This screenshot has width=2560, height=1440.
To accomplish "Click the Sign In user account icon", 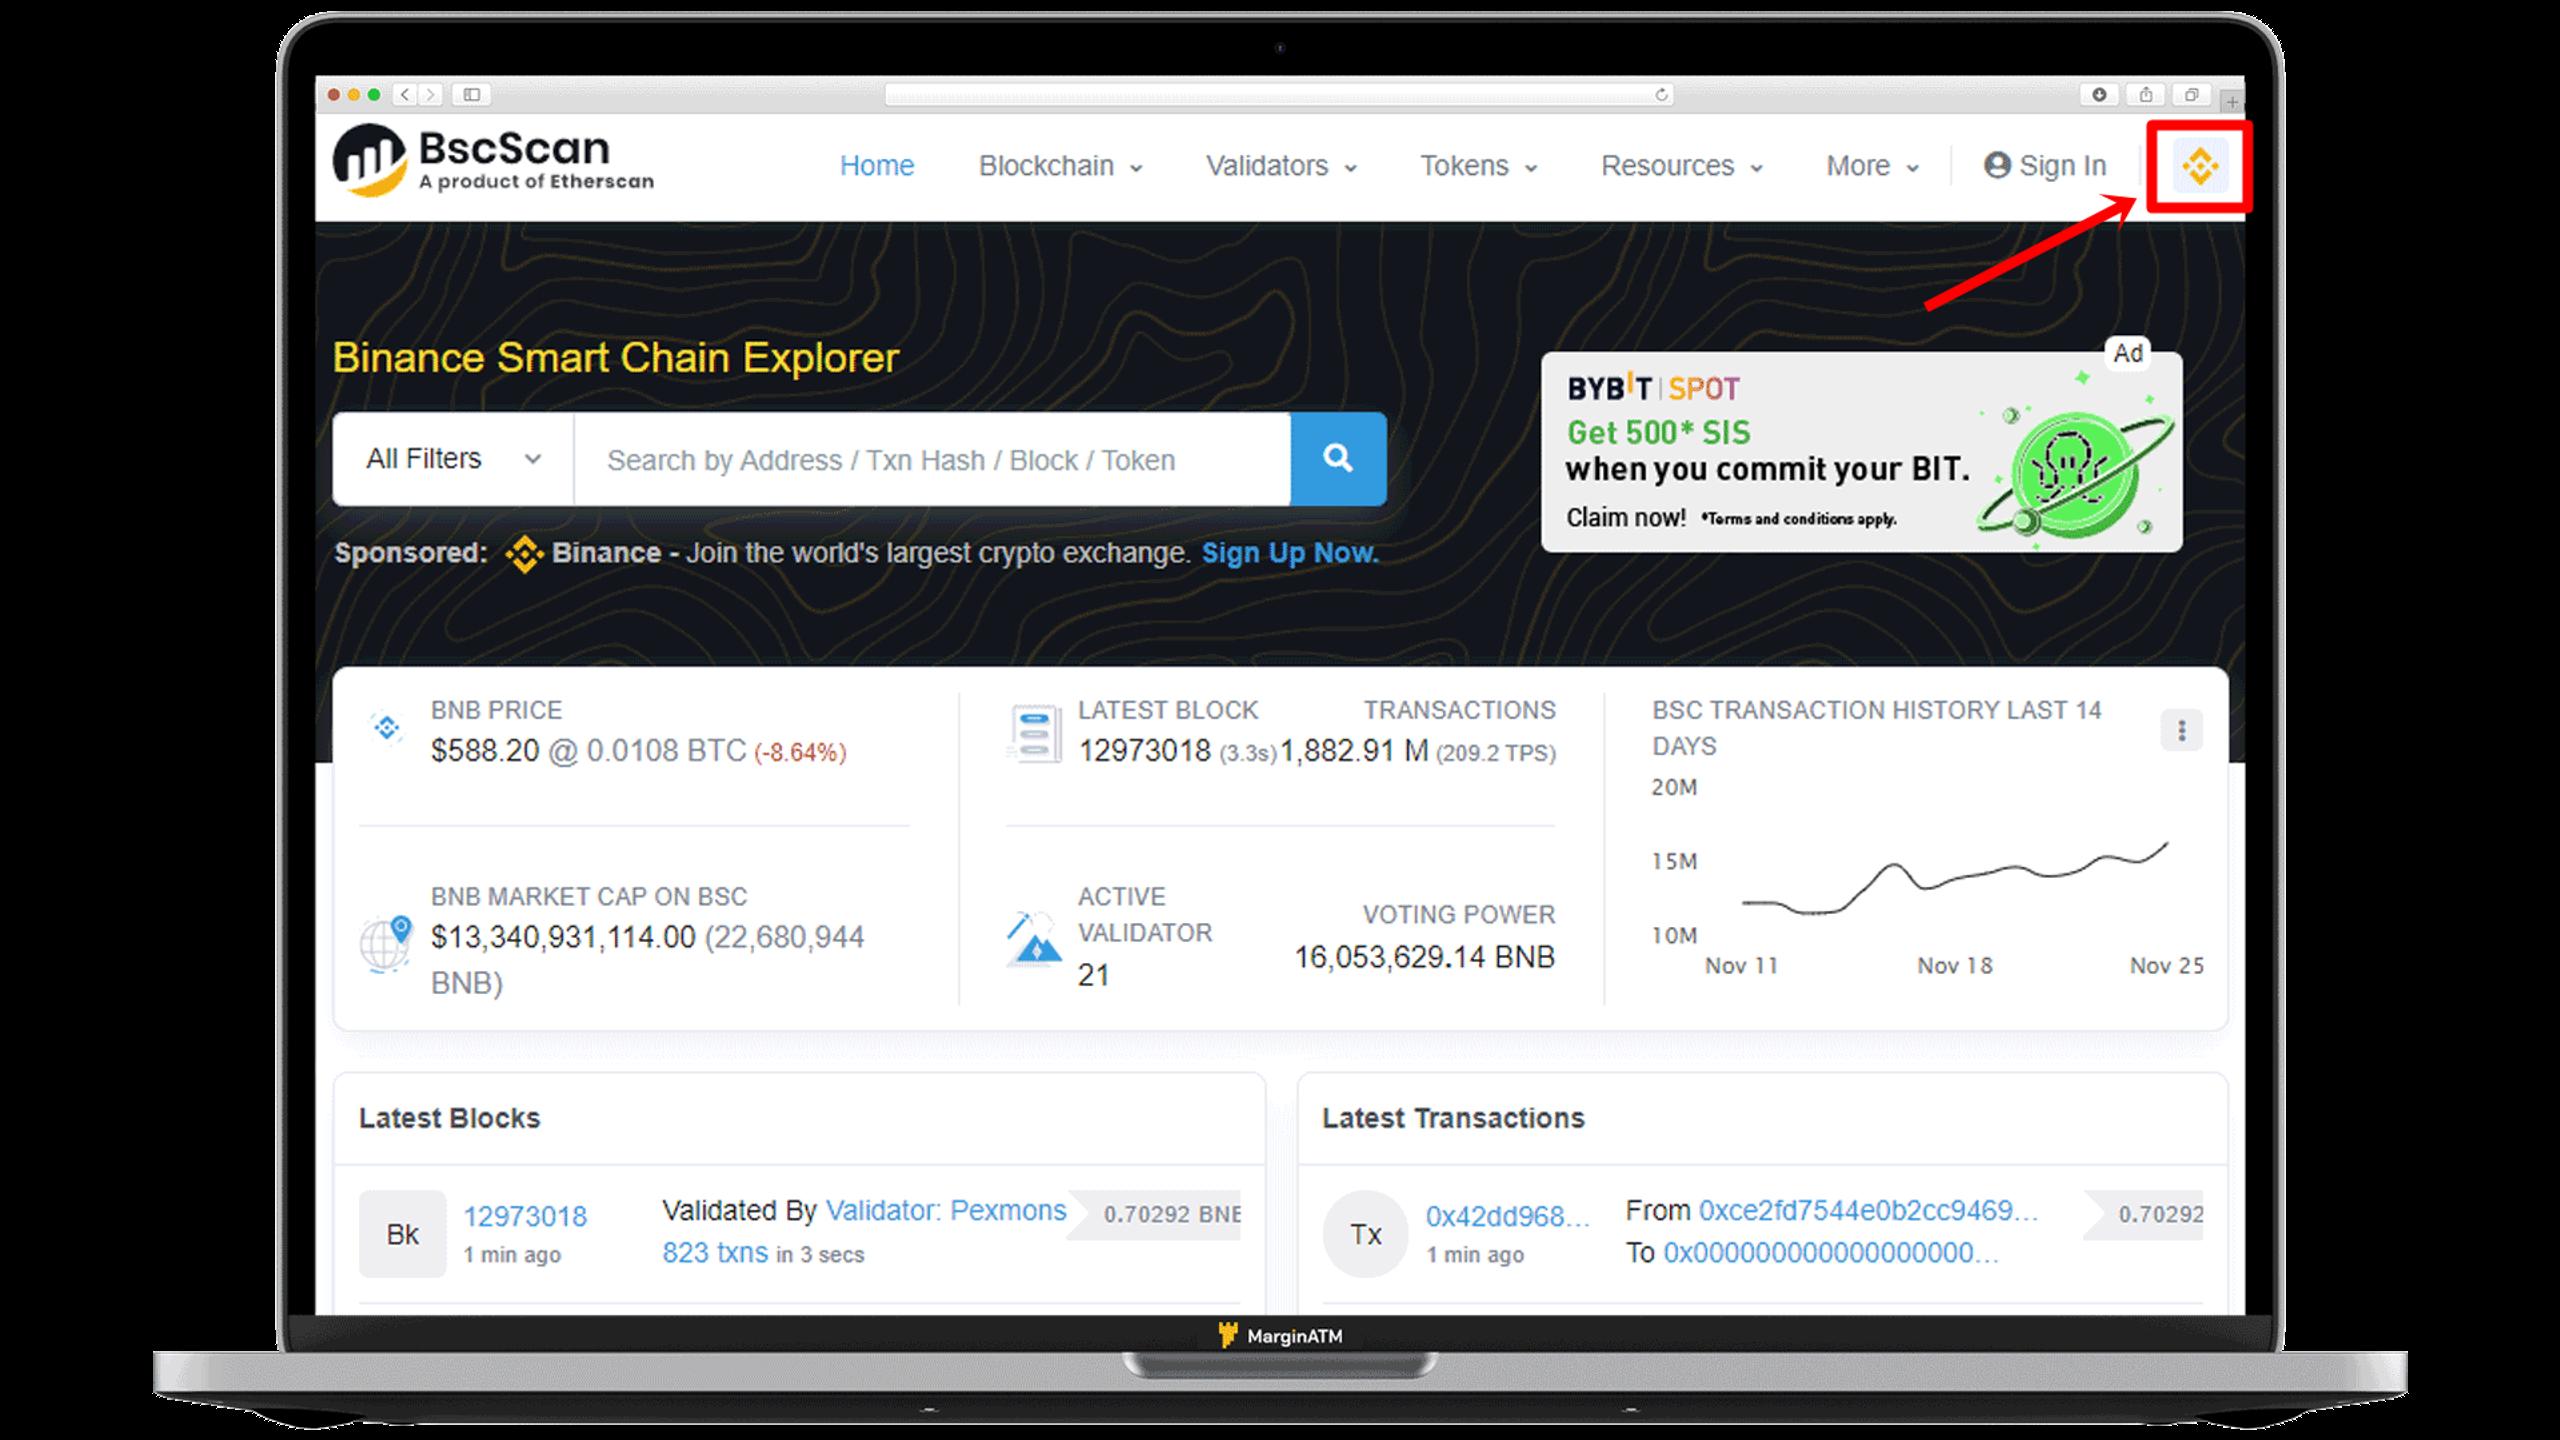I will 1996,165.
